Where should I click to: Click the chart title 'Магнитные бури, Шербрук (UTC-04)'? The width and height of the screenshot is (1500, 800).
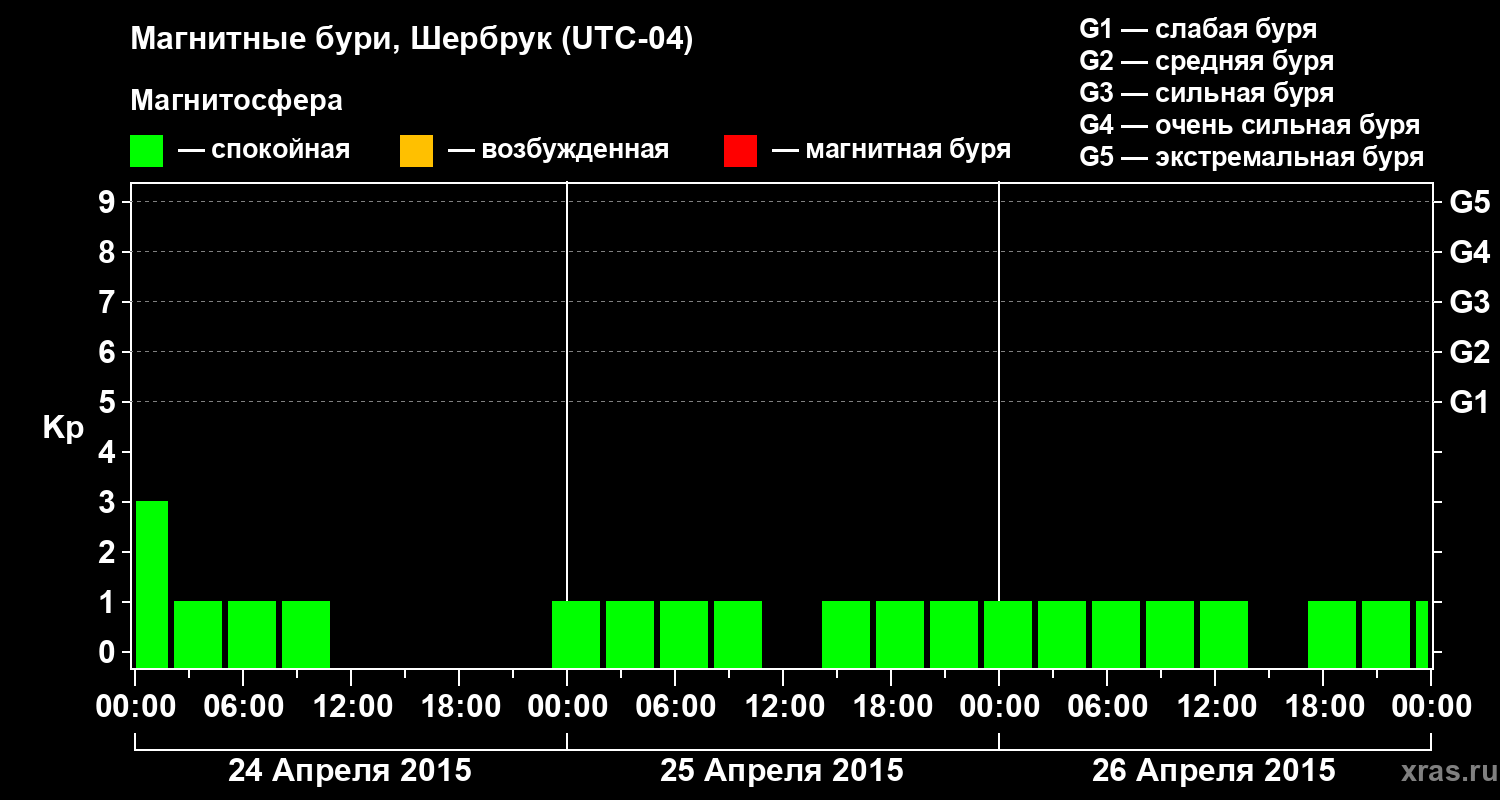tap(411, 41)
